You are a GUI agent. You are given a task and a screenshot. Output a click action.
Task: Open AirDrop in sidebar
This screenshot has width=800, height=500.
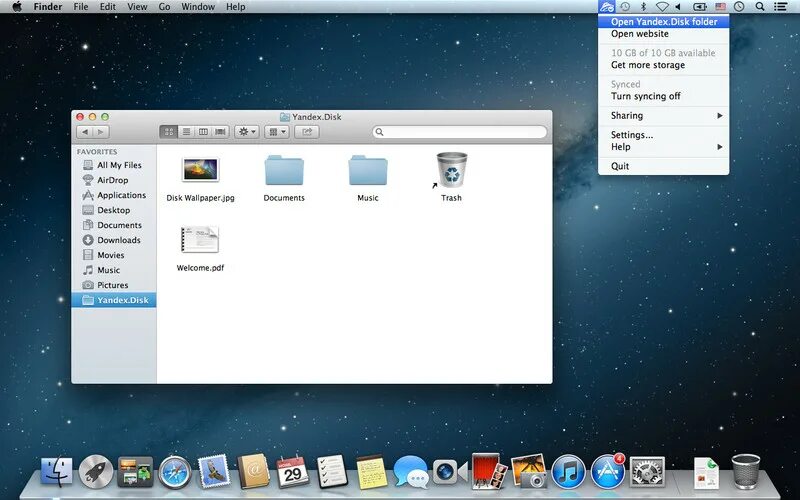click(x=112, y=180)
